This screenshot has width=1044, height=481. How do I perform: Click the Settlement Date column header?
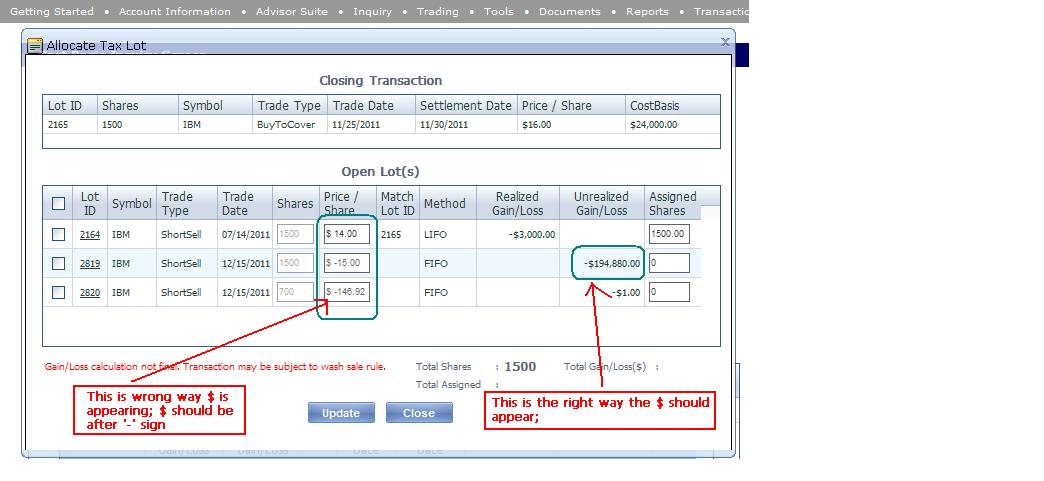pos(465,105)
